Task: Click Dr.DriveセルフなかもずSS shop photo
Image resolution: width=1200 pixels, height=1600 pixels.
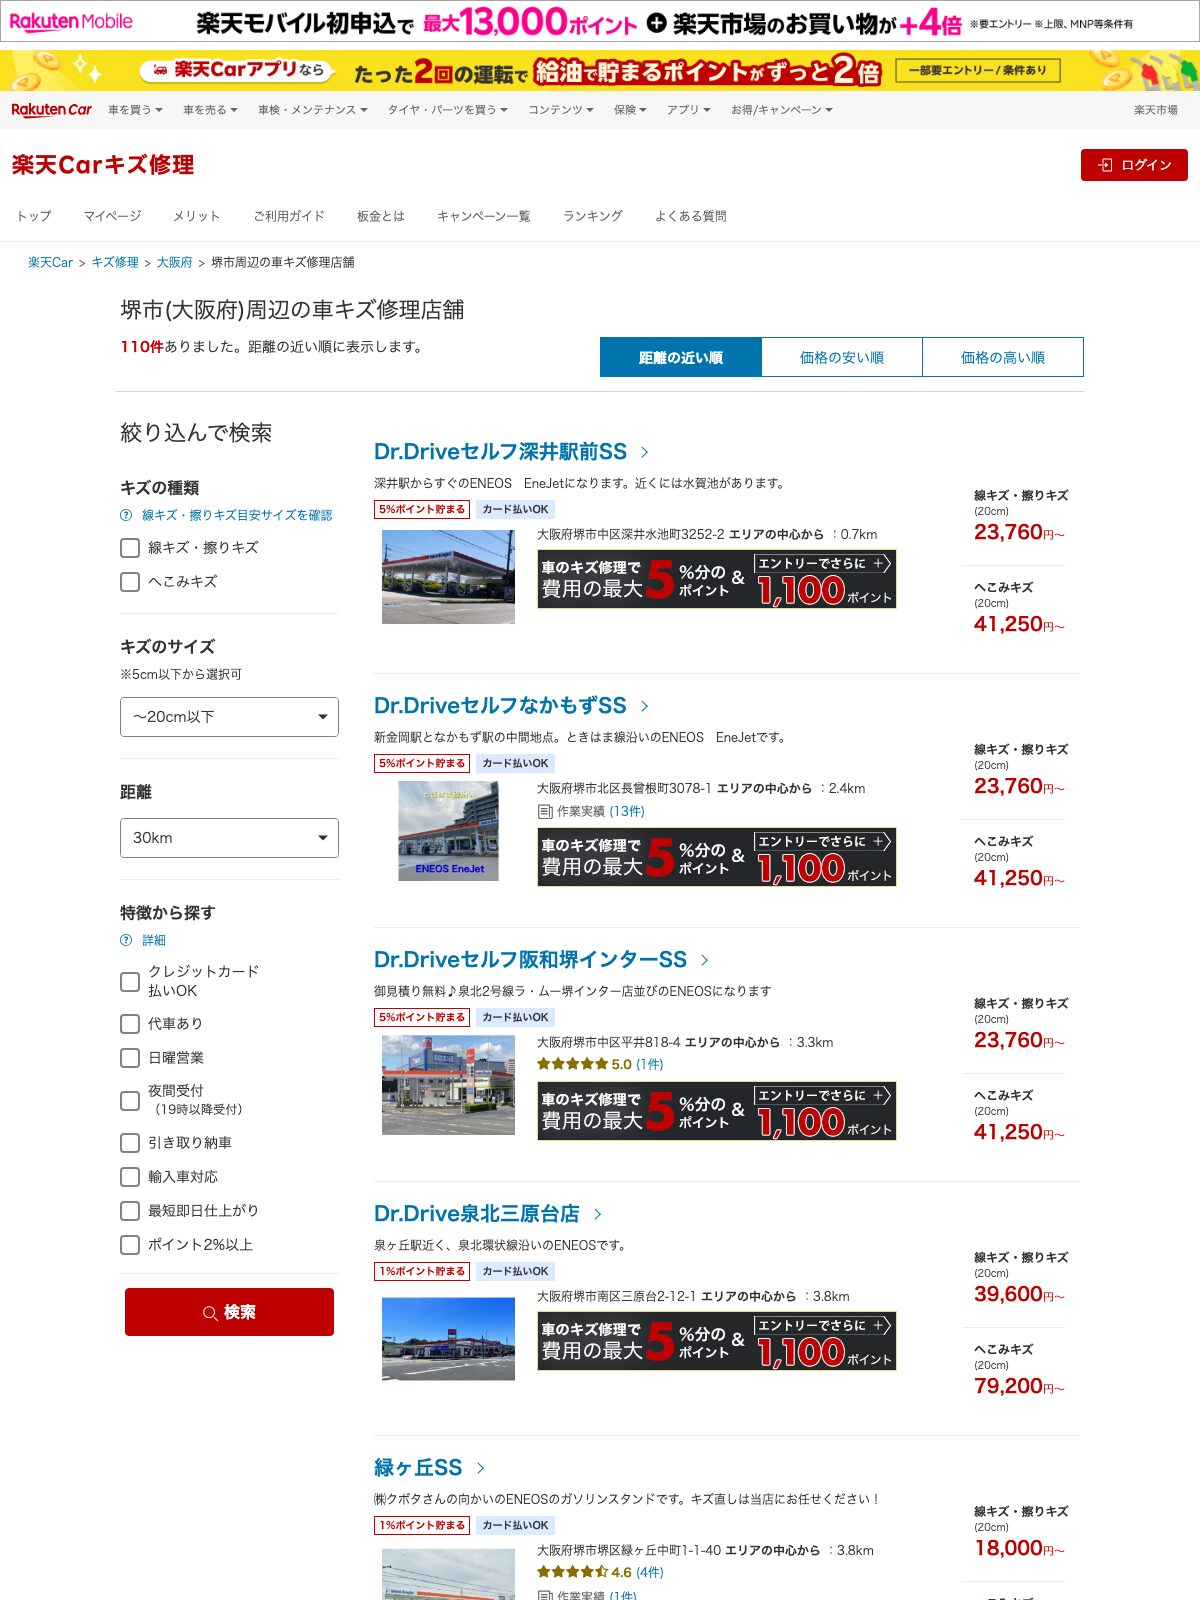Action: [448, 831]
